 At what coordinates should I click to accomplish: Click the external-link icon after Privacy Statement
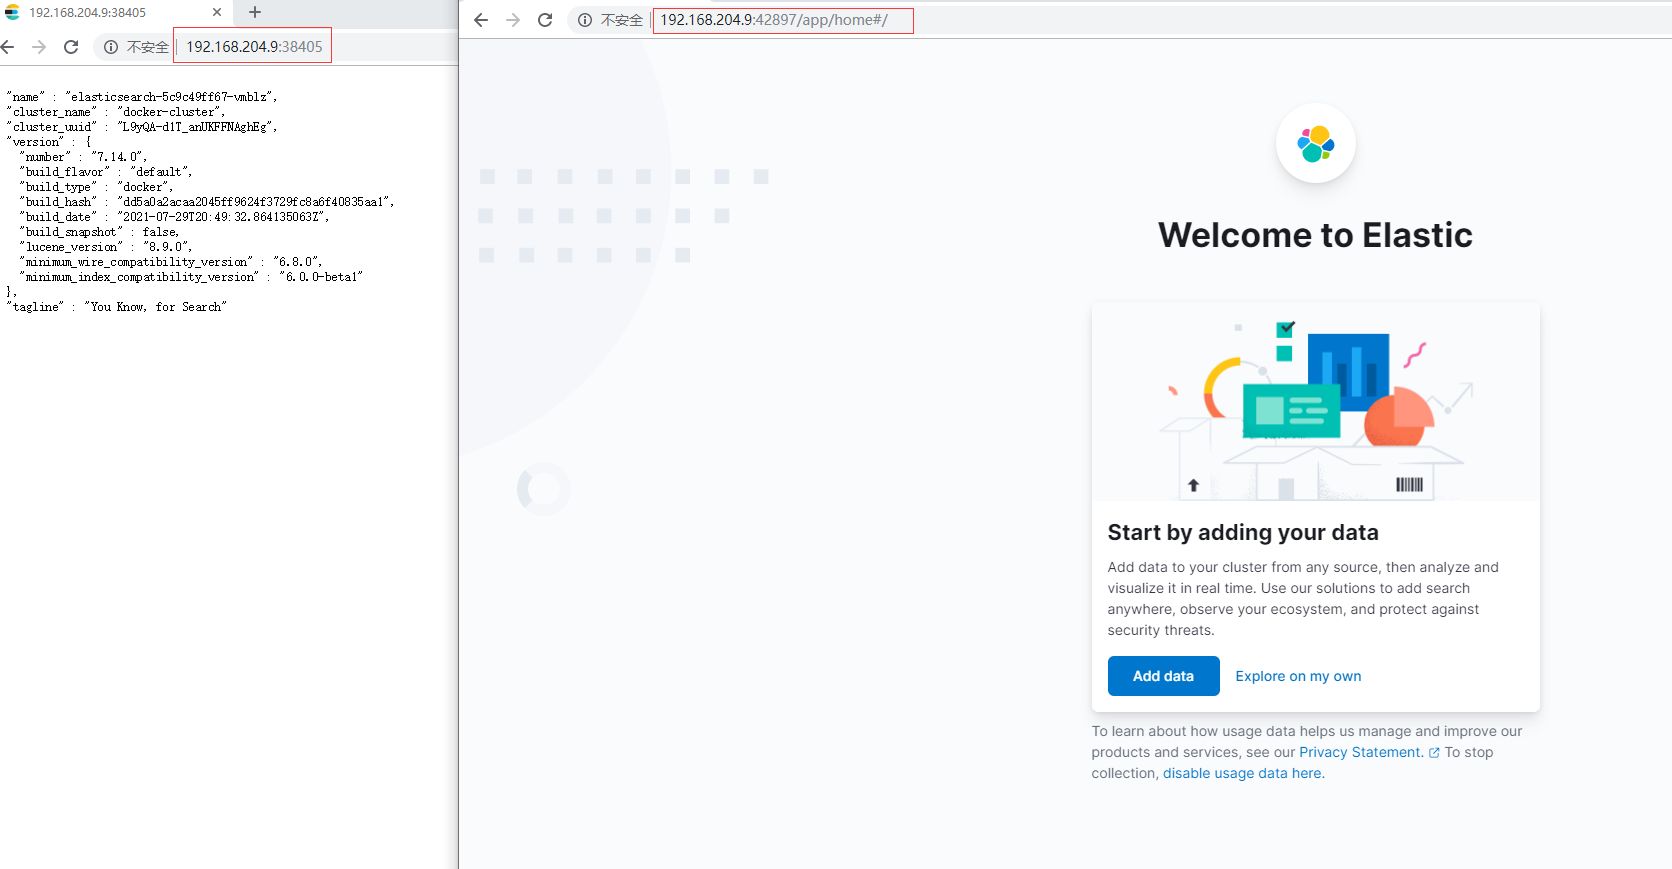(1434, 753)
